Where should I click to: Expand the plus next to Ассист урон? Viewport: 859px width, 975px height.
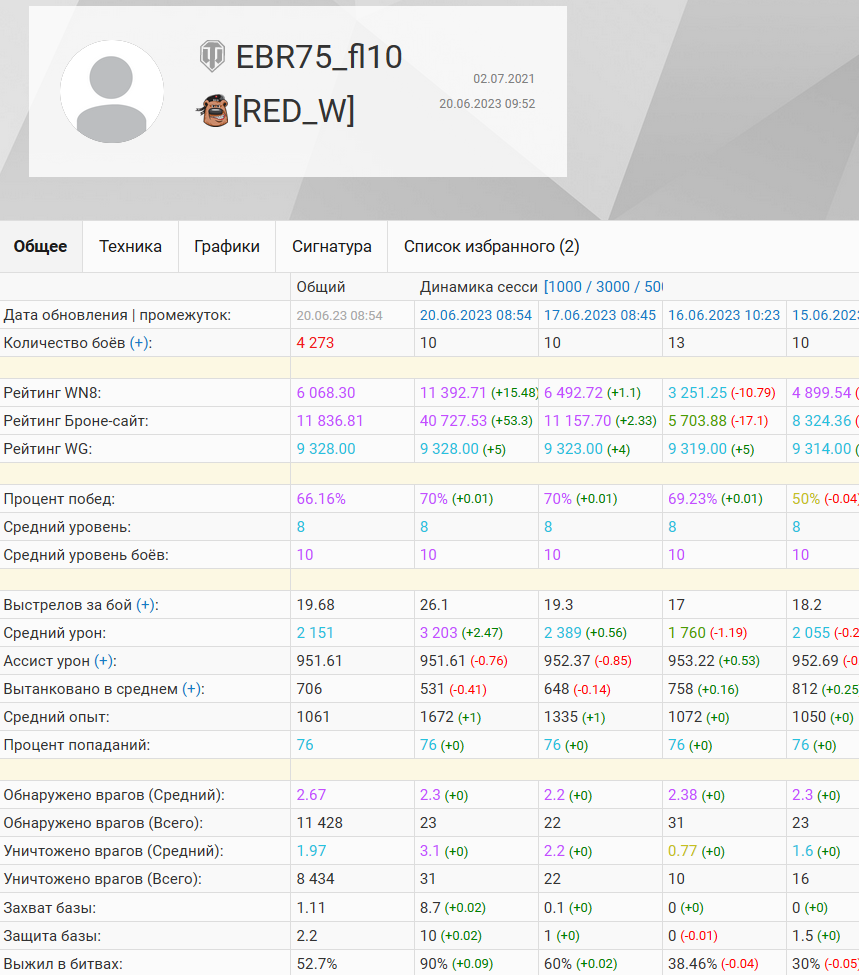tap(105, 661)
